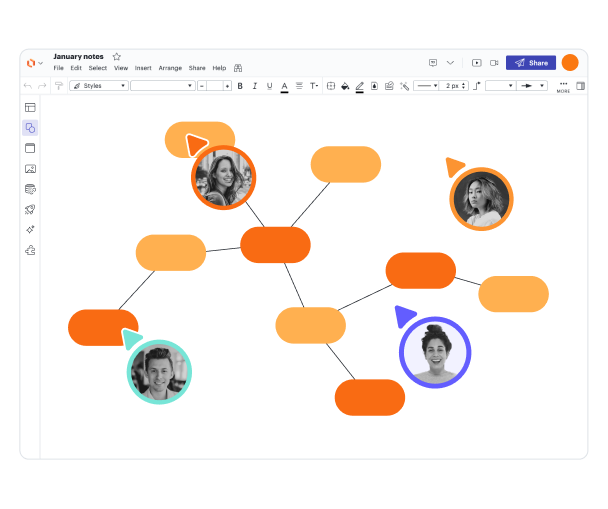Image resolution: width=608 pixels, height=509 pixels.
Task: Click the central dark orange node
Action: [x=275, y=245]
